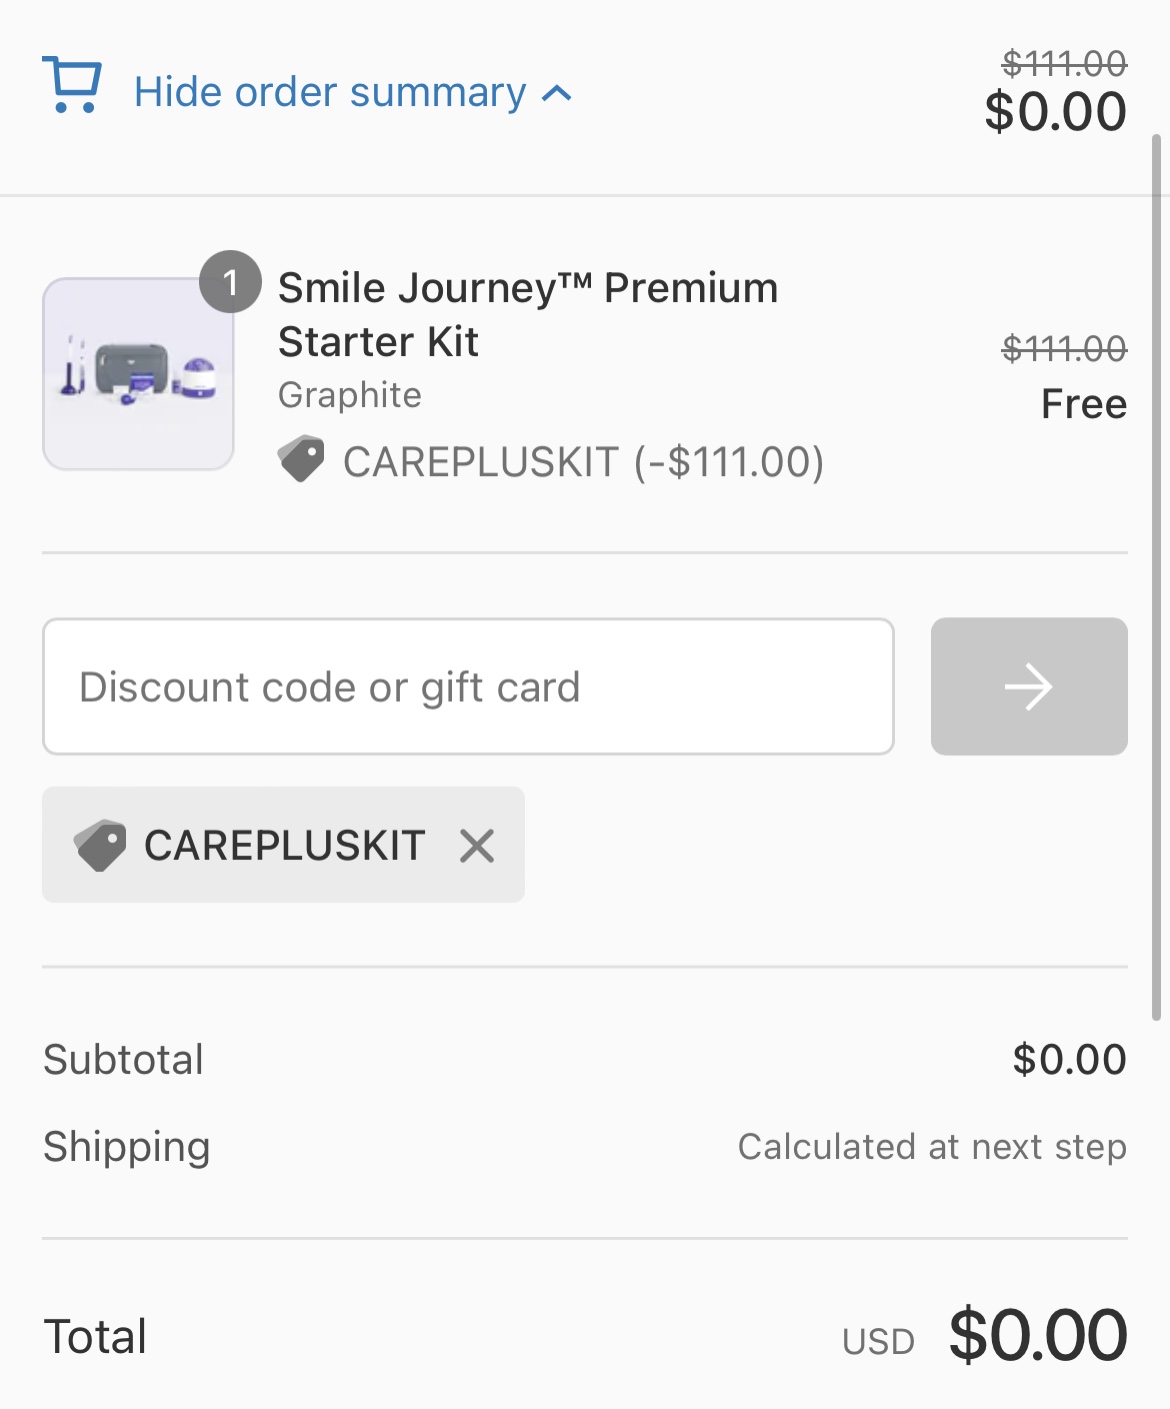Click the Subtotal amount of $0.00
1170x1409 pixels.
1070,1058
